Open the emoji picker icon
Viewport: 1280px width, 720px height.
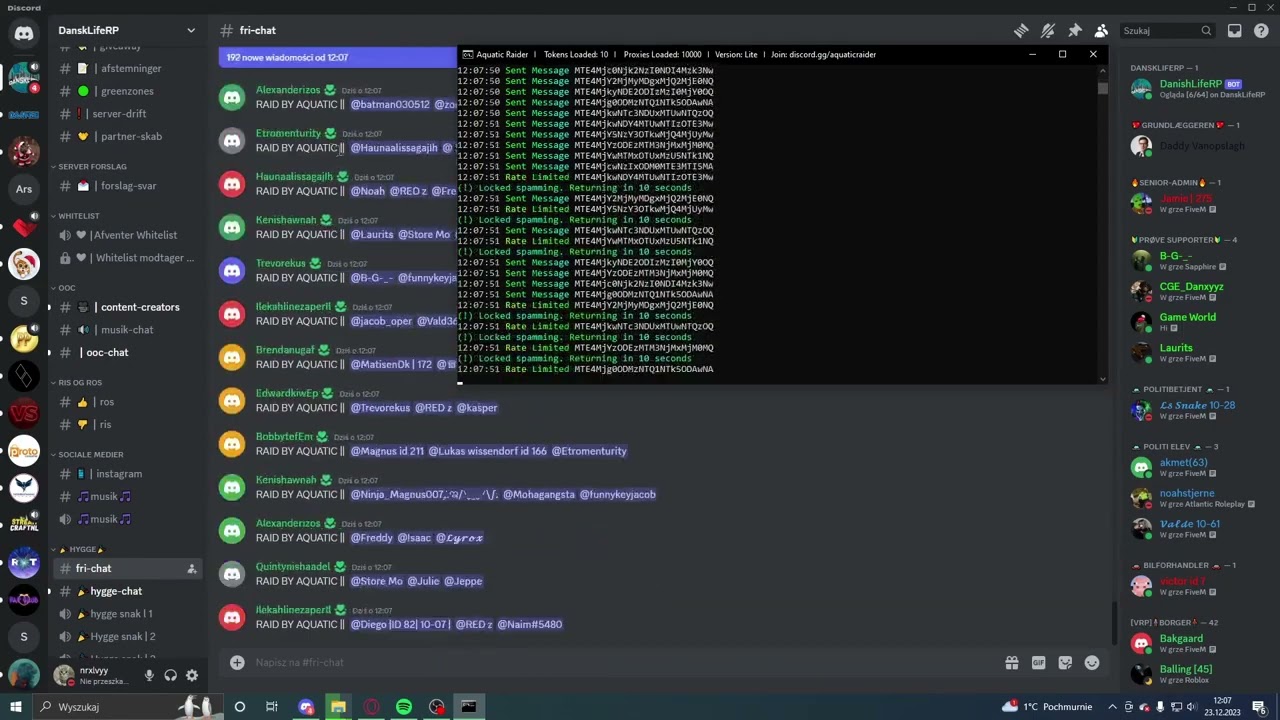click(1091, 662)
